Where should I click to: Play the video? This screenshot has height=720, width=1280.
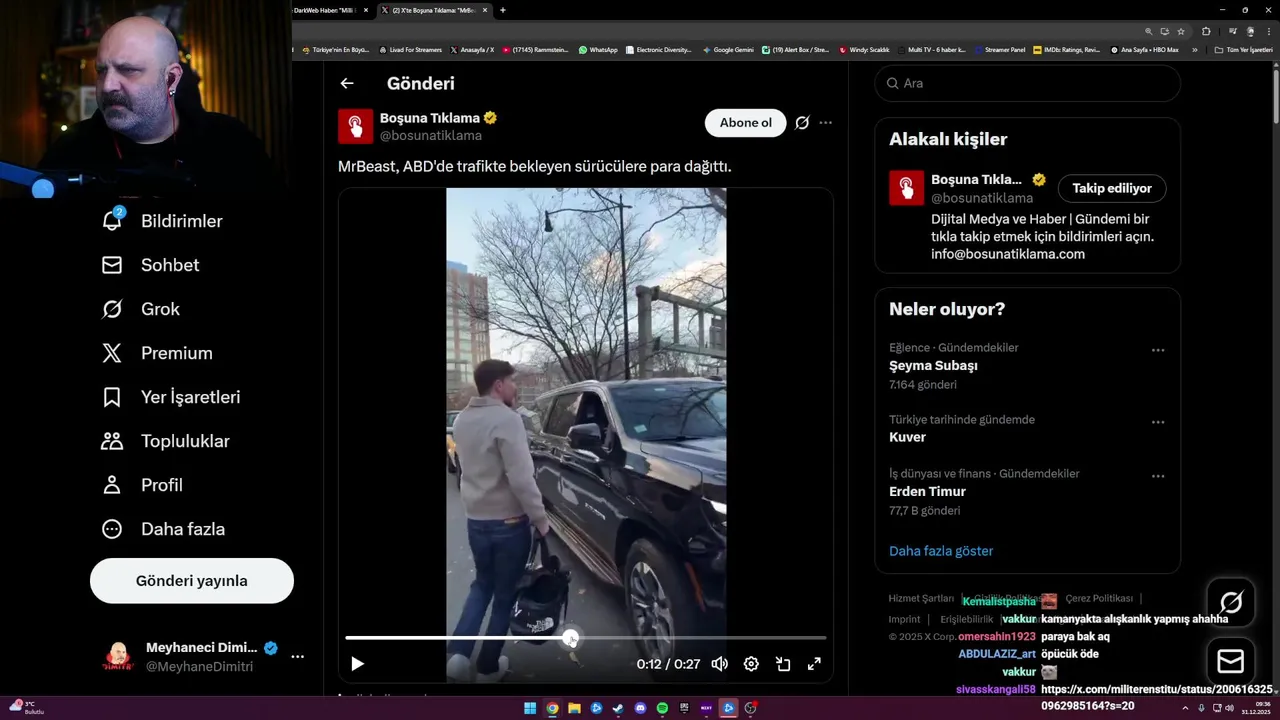pos(357,664)
